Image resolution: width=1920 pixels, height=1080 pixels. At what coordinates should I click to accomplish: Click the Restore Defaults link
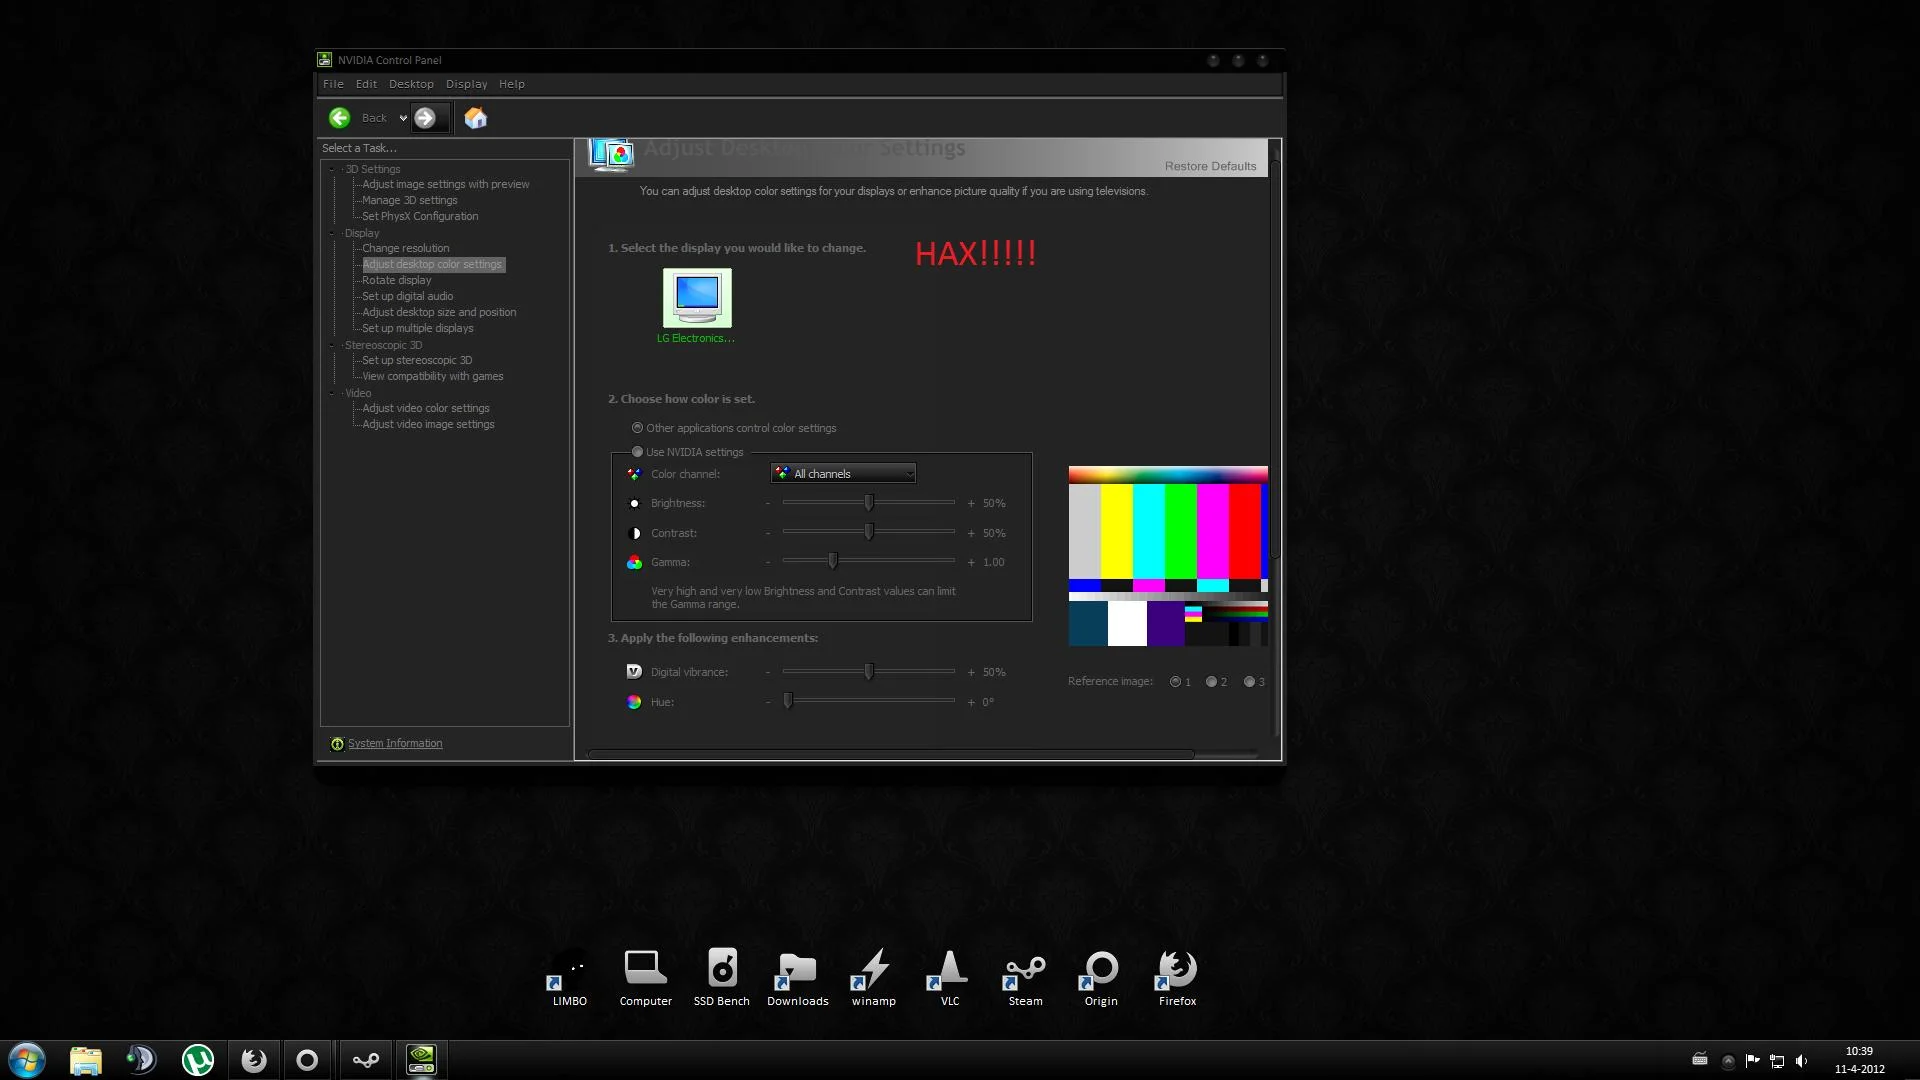1210,166
